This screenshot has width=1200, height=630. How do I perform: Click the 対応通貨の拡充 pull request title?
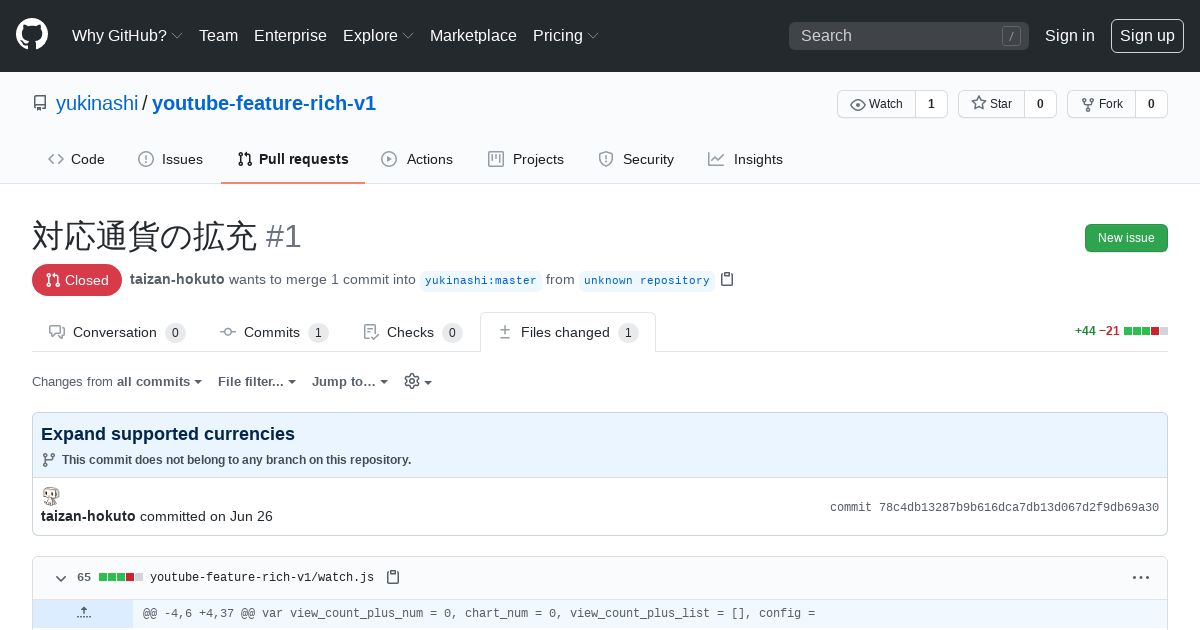145,236
